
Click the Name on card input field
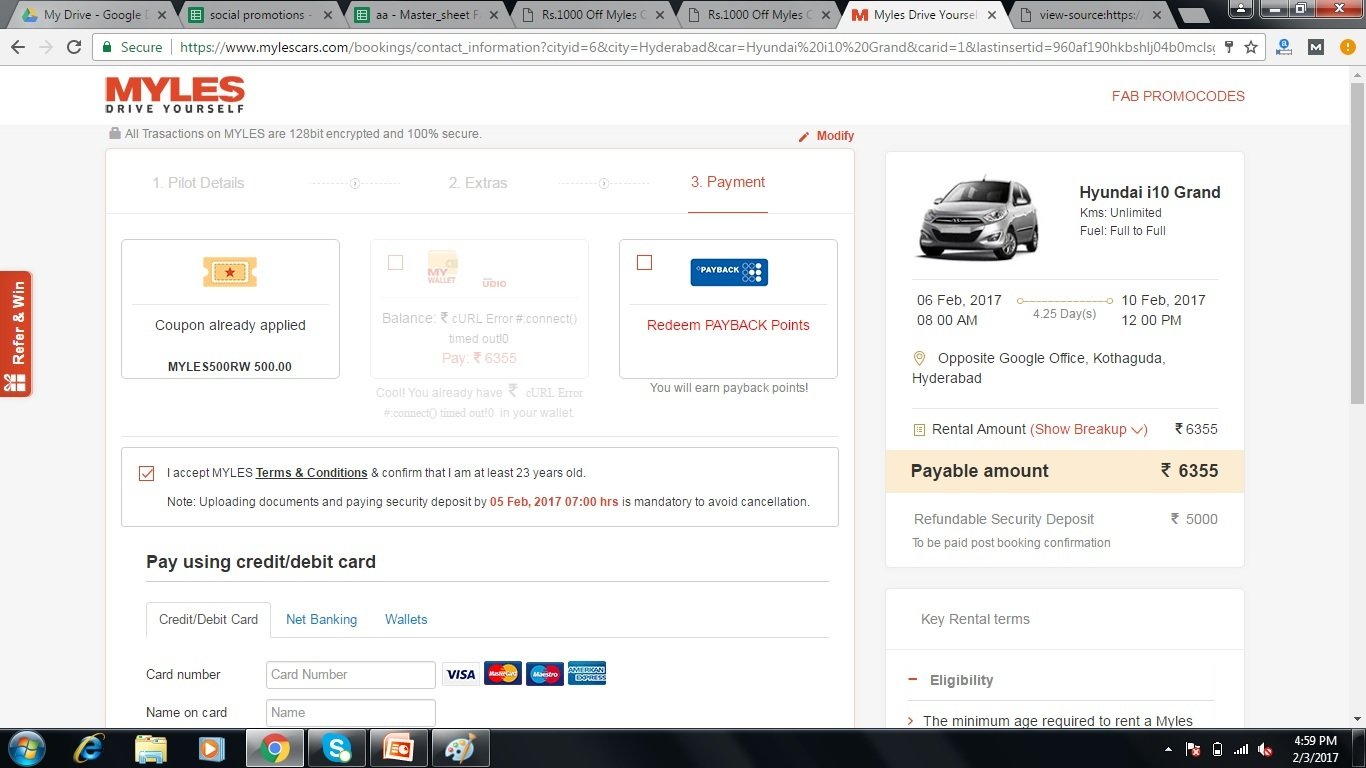pyautogui.click(x=351, y=713)
